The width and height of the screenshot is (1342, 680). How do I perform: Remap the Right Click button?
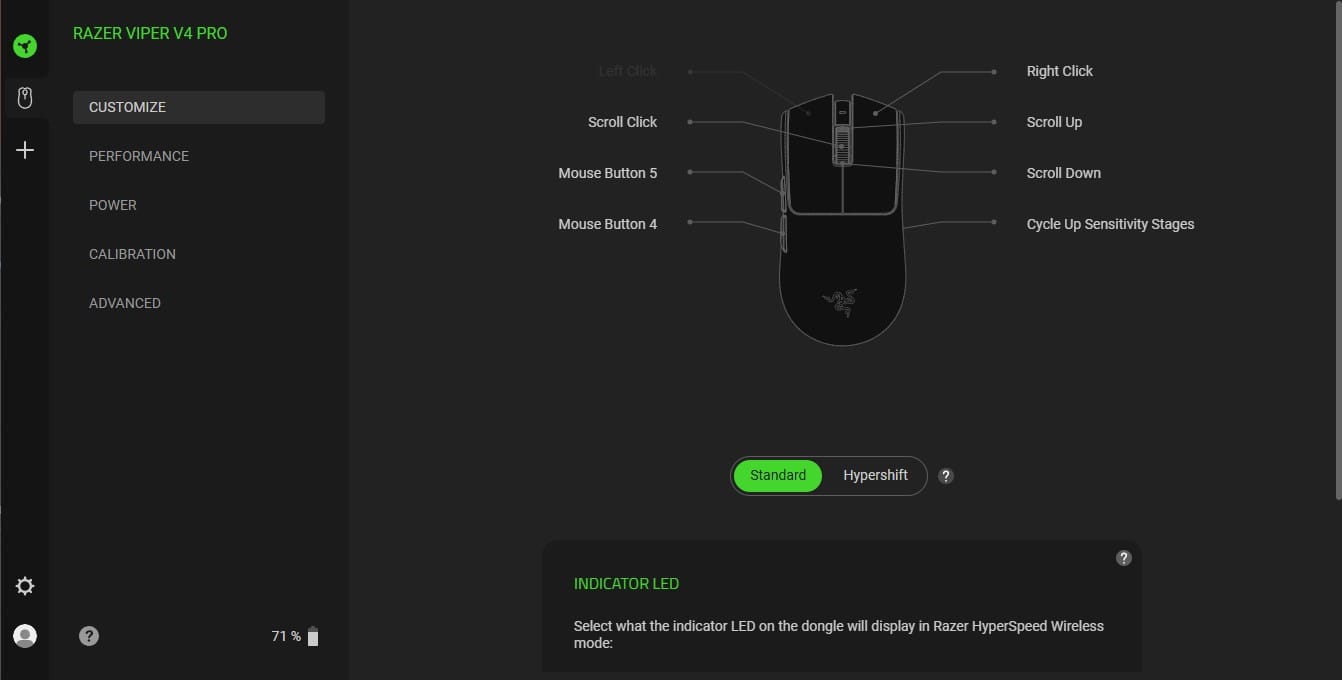[x=1059, y=71]
